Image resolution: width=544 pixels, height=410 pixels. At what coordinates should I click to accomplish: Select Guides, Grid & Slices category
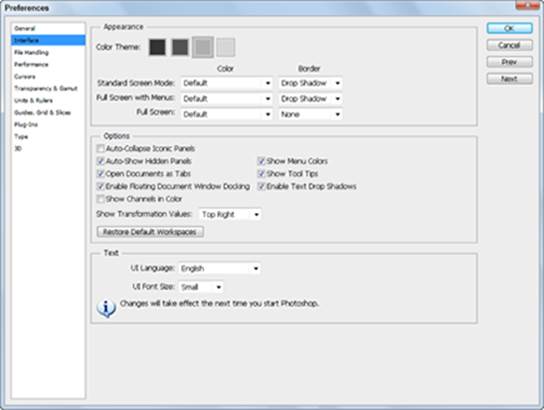48,112
